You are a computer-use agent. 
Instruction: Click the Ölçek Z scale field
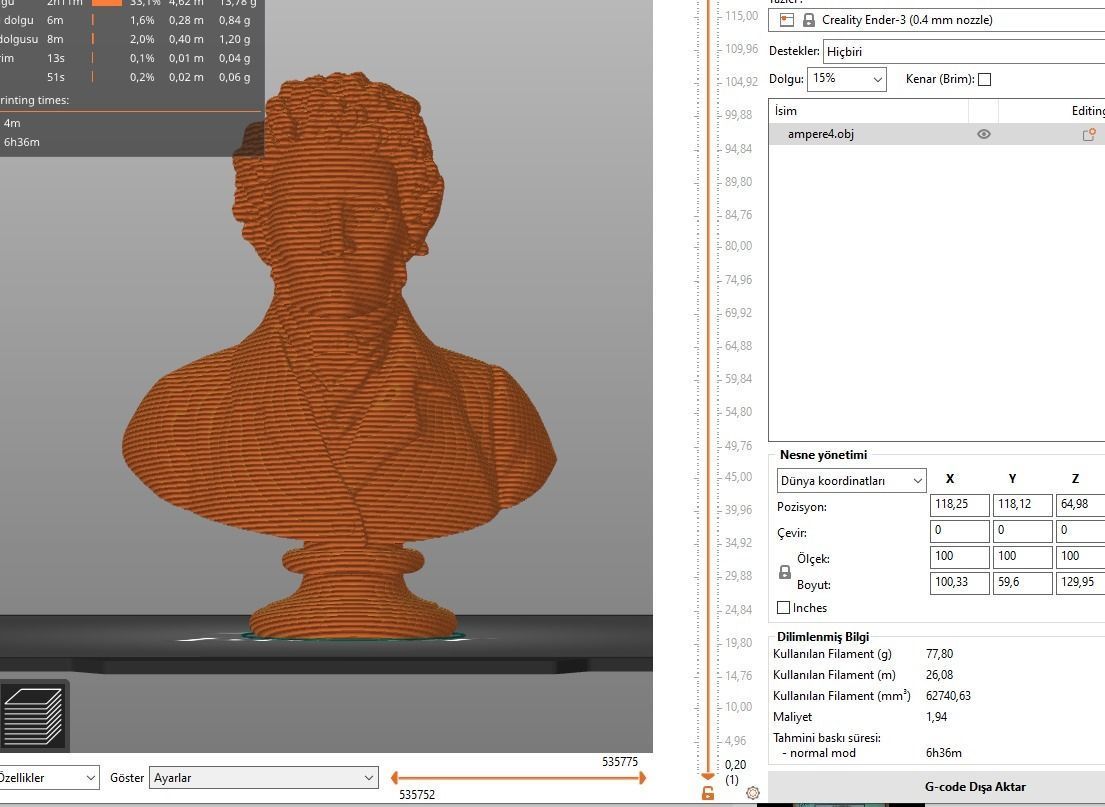(1080, 557)
